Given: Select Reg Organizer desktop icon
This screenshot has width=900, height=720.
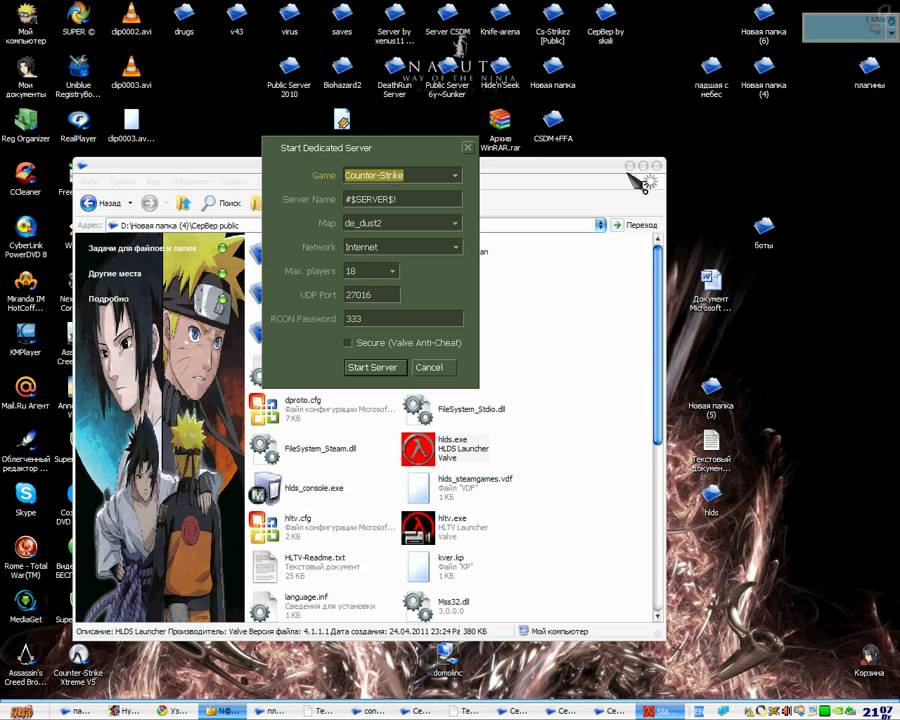Looking at the screenshot, I should tap(25, 125).
